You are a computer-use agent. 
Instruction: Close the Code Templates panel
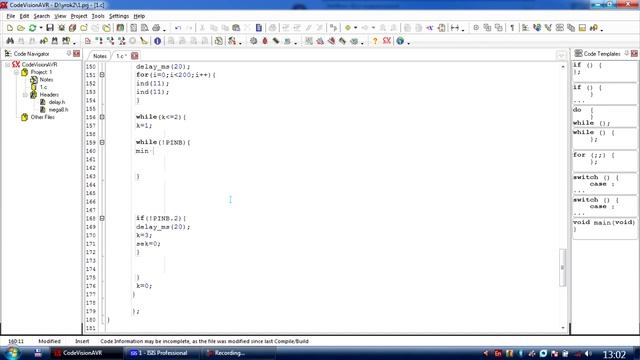[634, 53]
